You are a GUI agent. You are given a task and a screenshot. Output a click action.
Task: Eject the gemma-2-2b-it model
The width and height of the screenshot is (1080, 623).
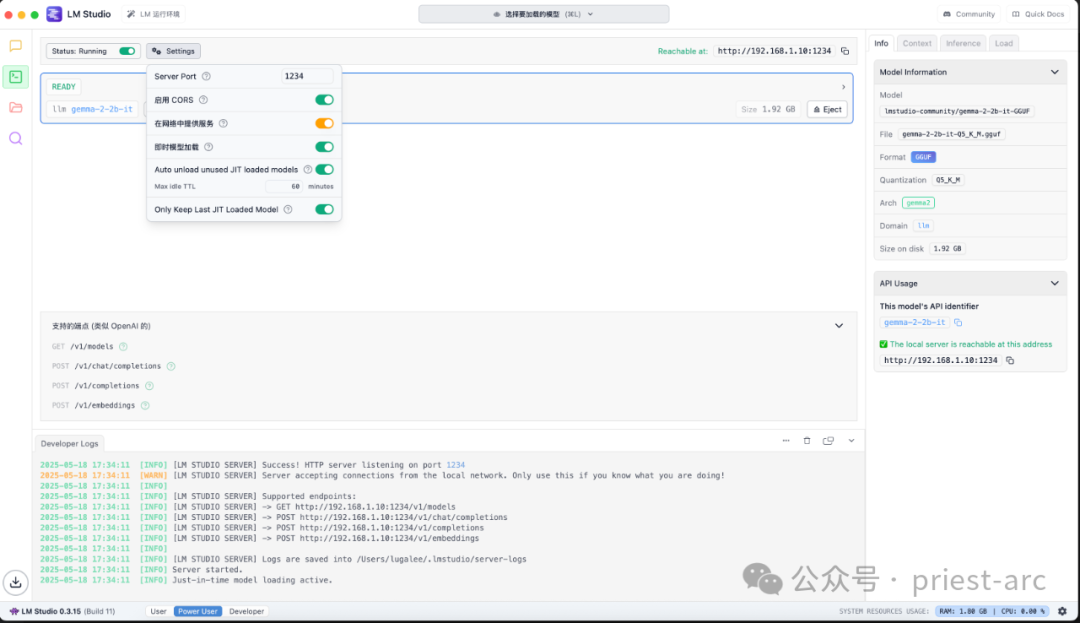click(x=827, y=109)
